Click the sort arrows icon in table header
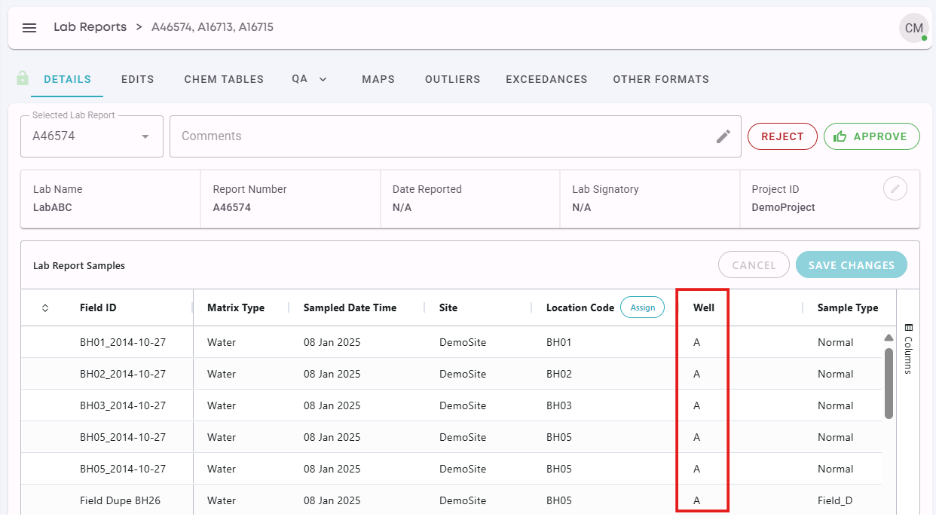This screenshot has width=936, height=519. pyautogui.click(x=45, y=308)
